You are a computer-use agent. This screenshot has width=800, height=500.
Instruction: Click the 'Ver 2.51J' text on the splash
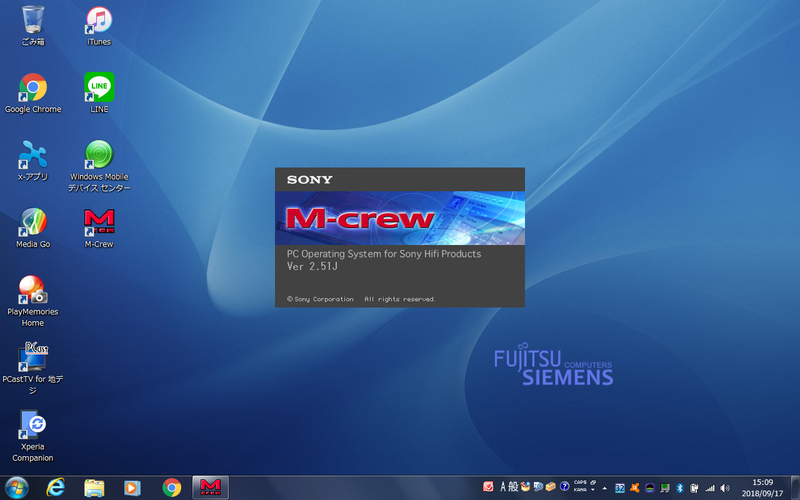312,266
